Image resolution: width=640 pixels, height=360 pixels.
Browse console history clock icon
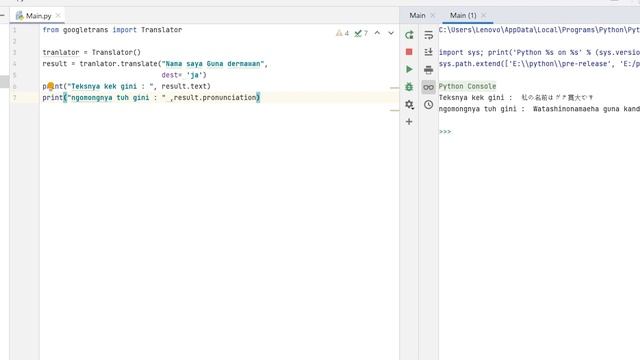coord(428,104)
